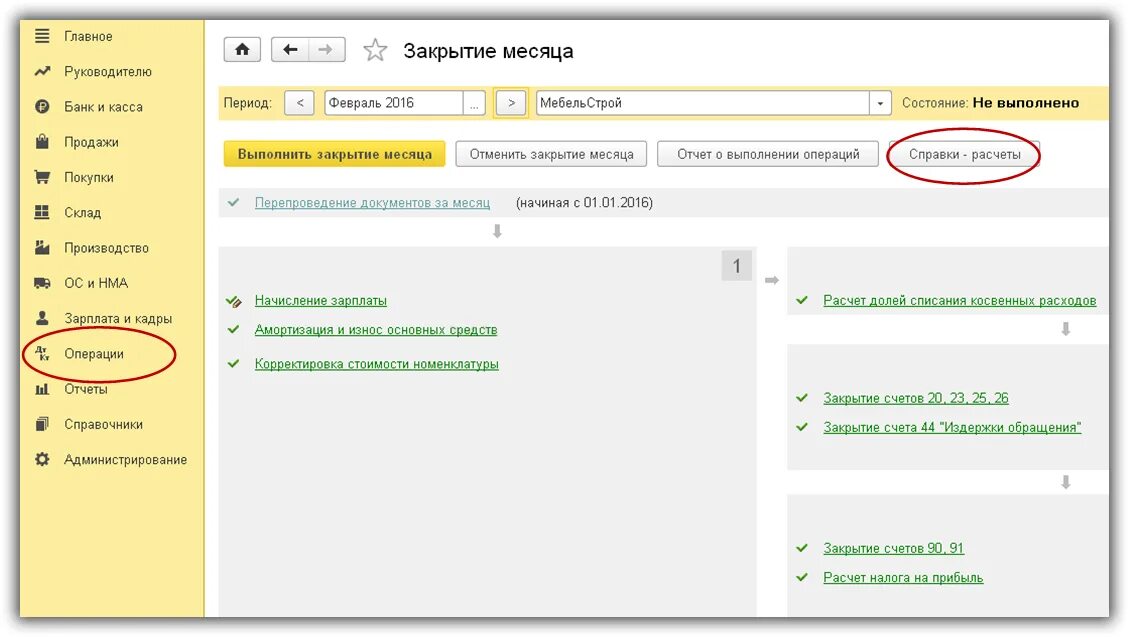Click the Операции Дт/Кт icon
1129x637 pixels.
click(42, 353)
